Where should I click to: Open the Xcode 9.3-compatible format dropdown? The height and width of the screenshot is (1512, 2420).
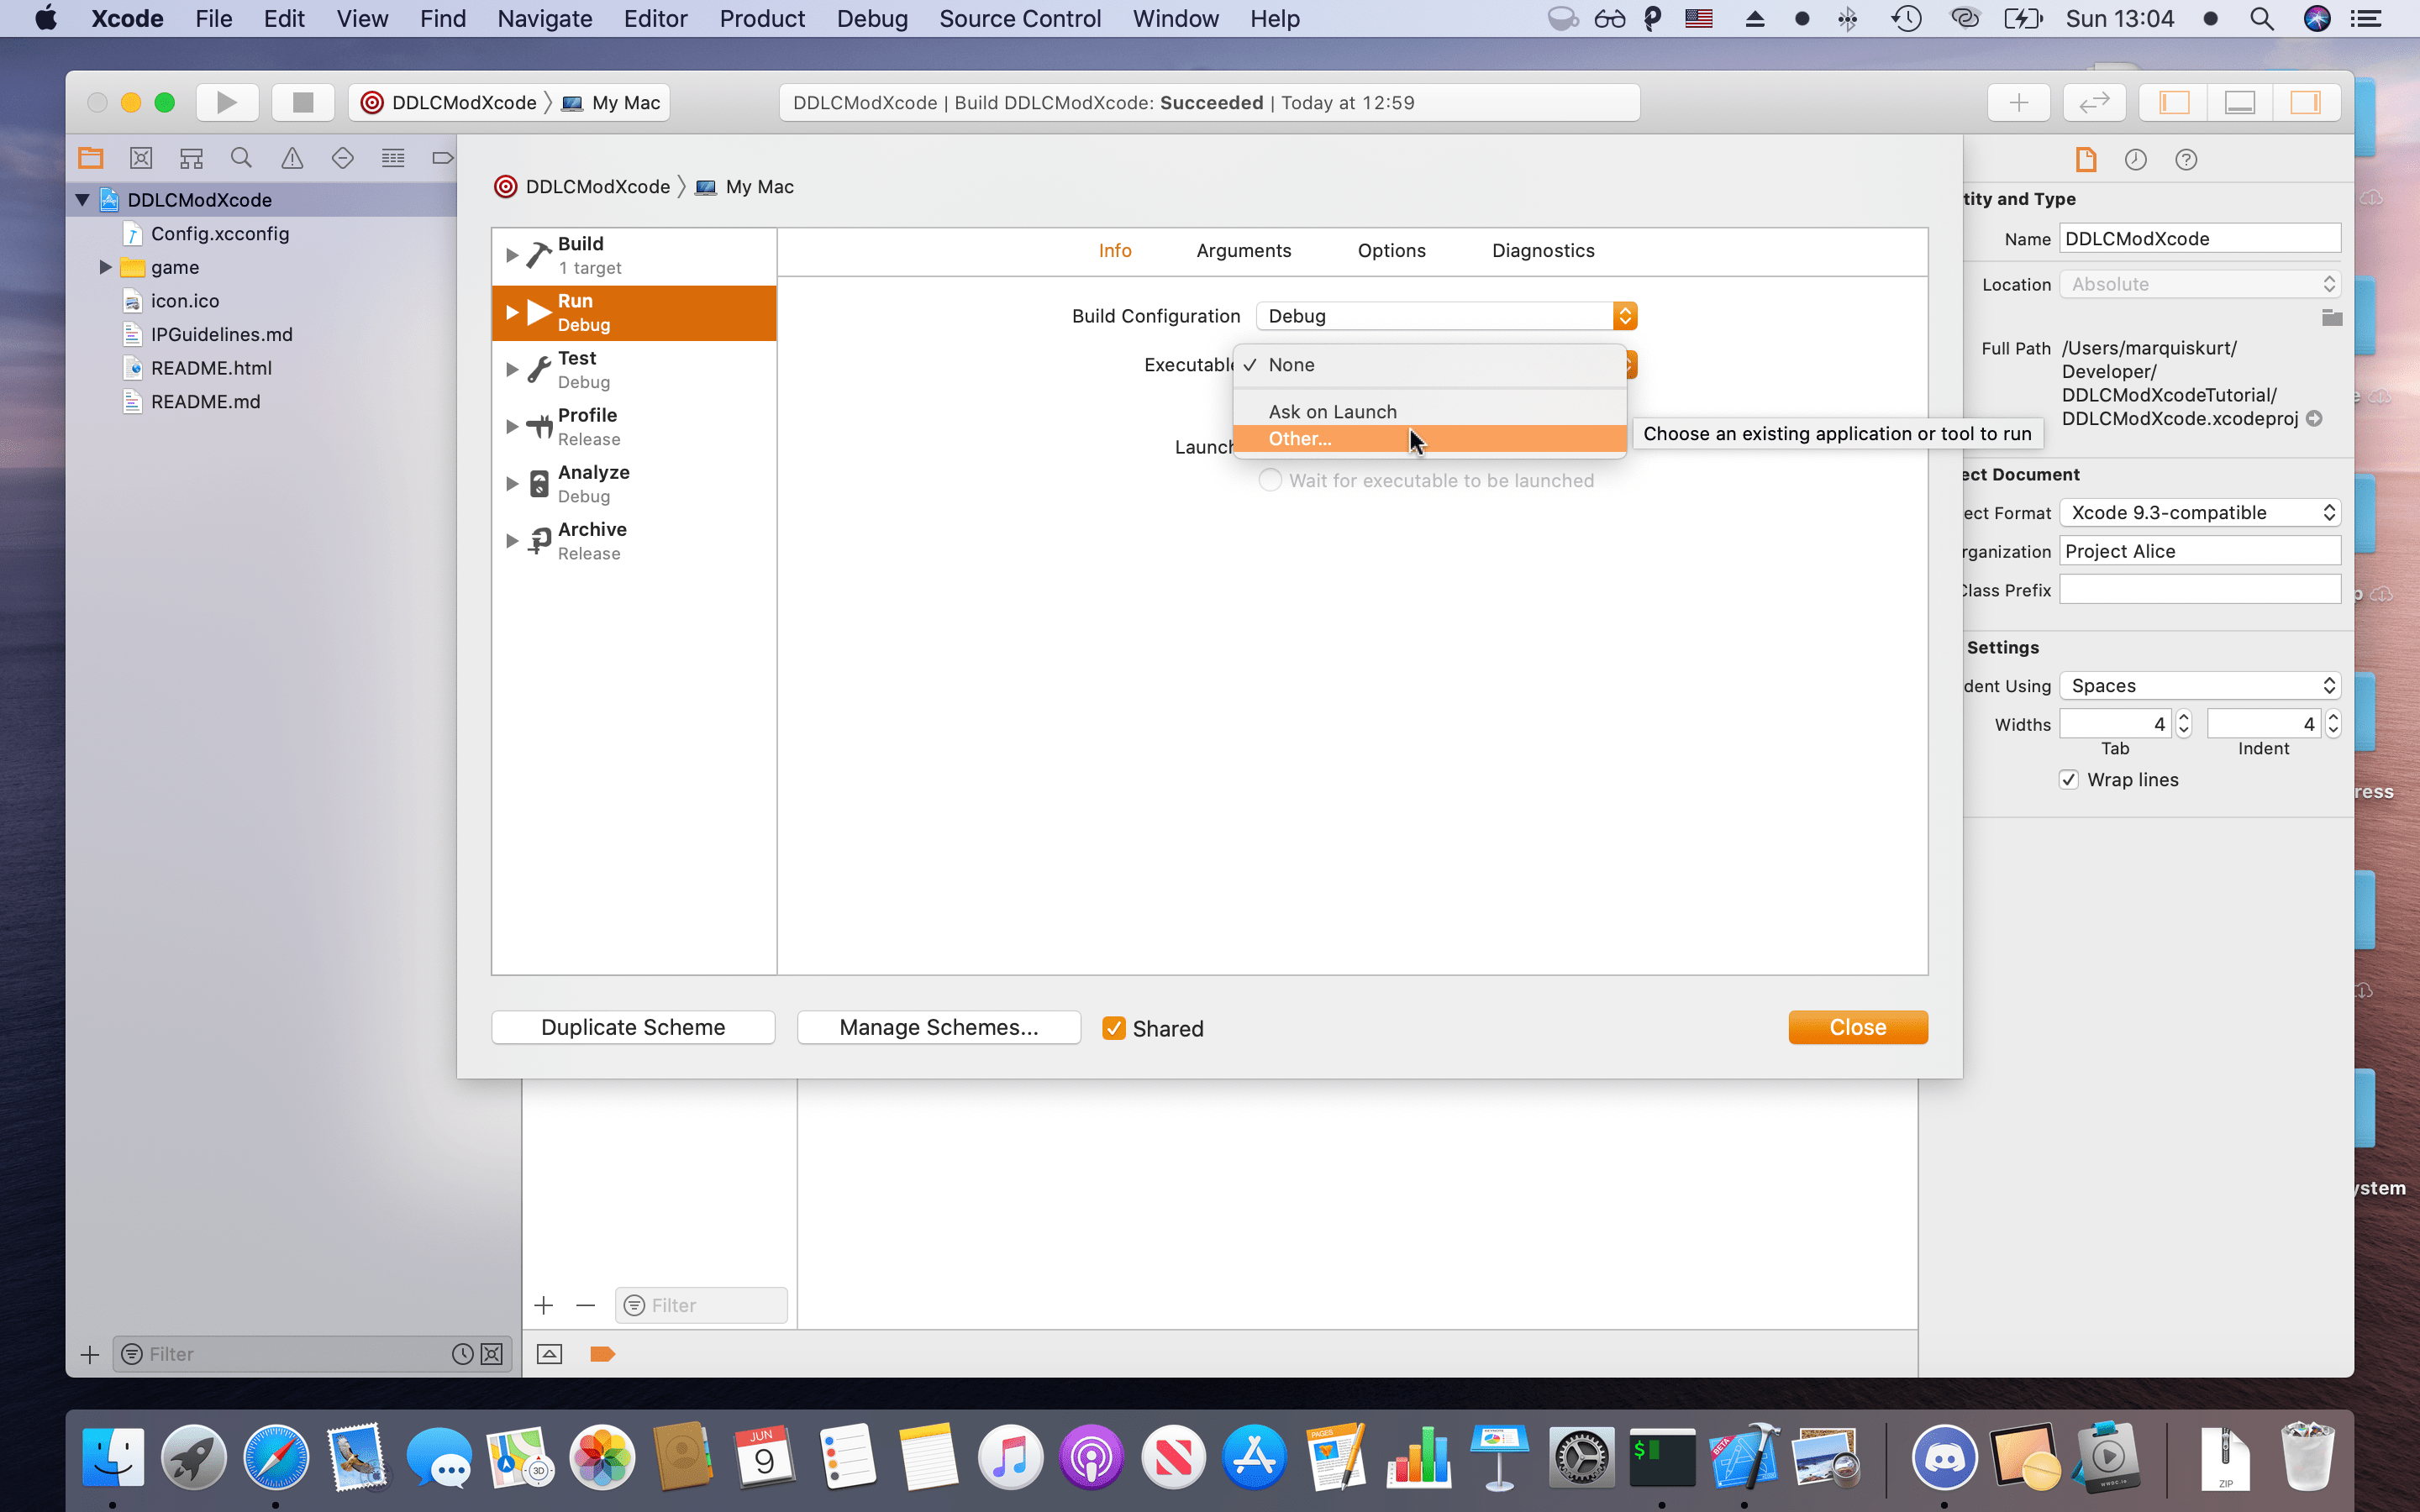tap(2200, 512)
